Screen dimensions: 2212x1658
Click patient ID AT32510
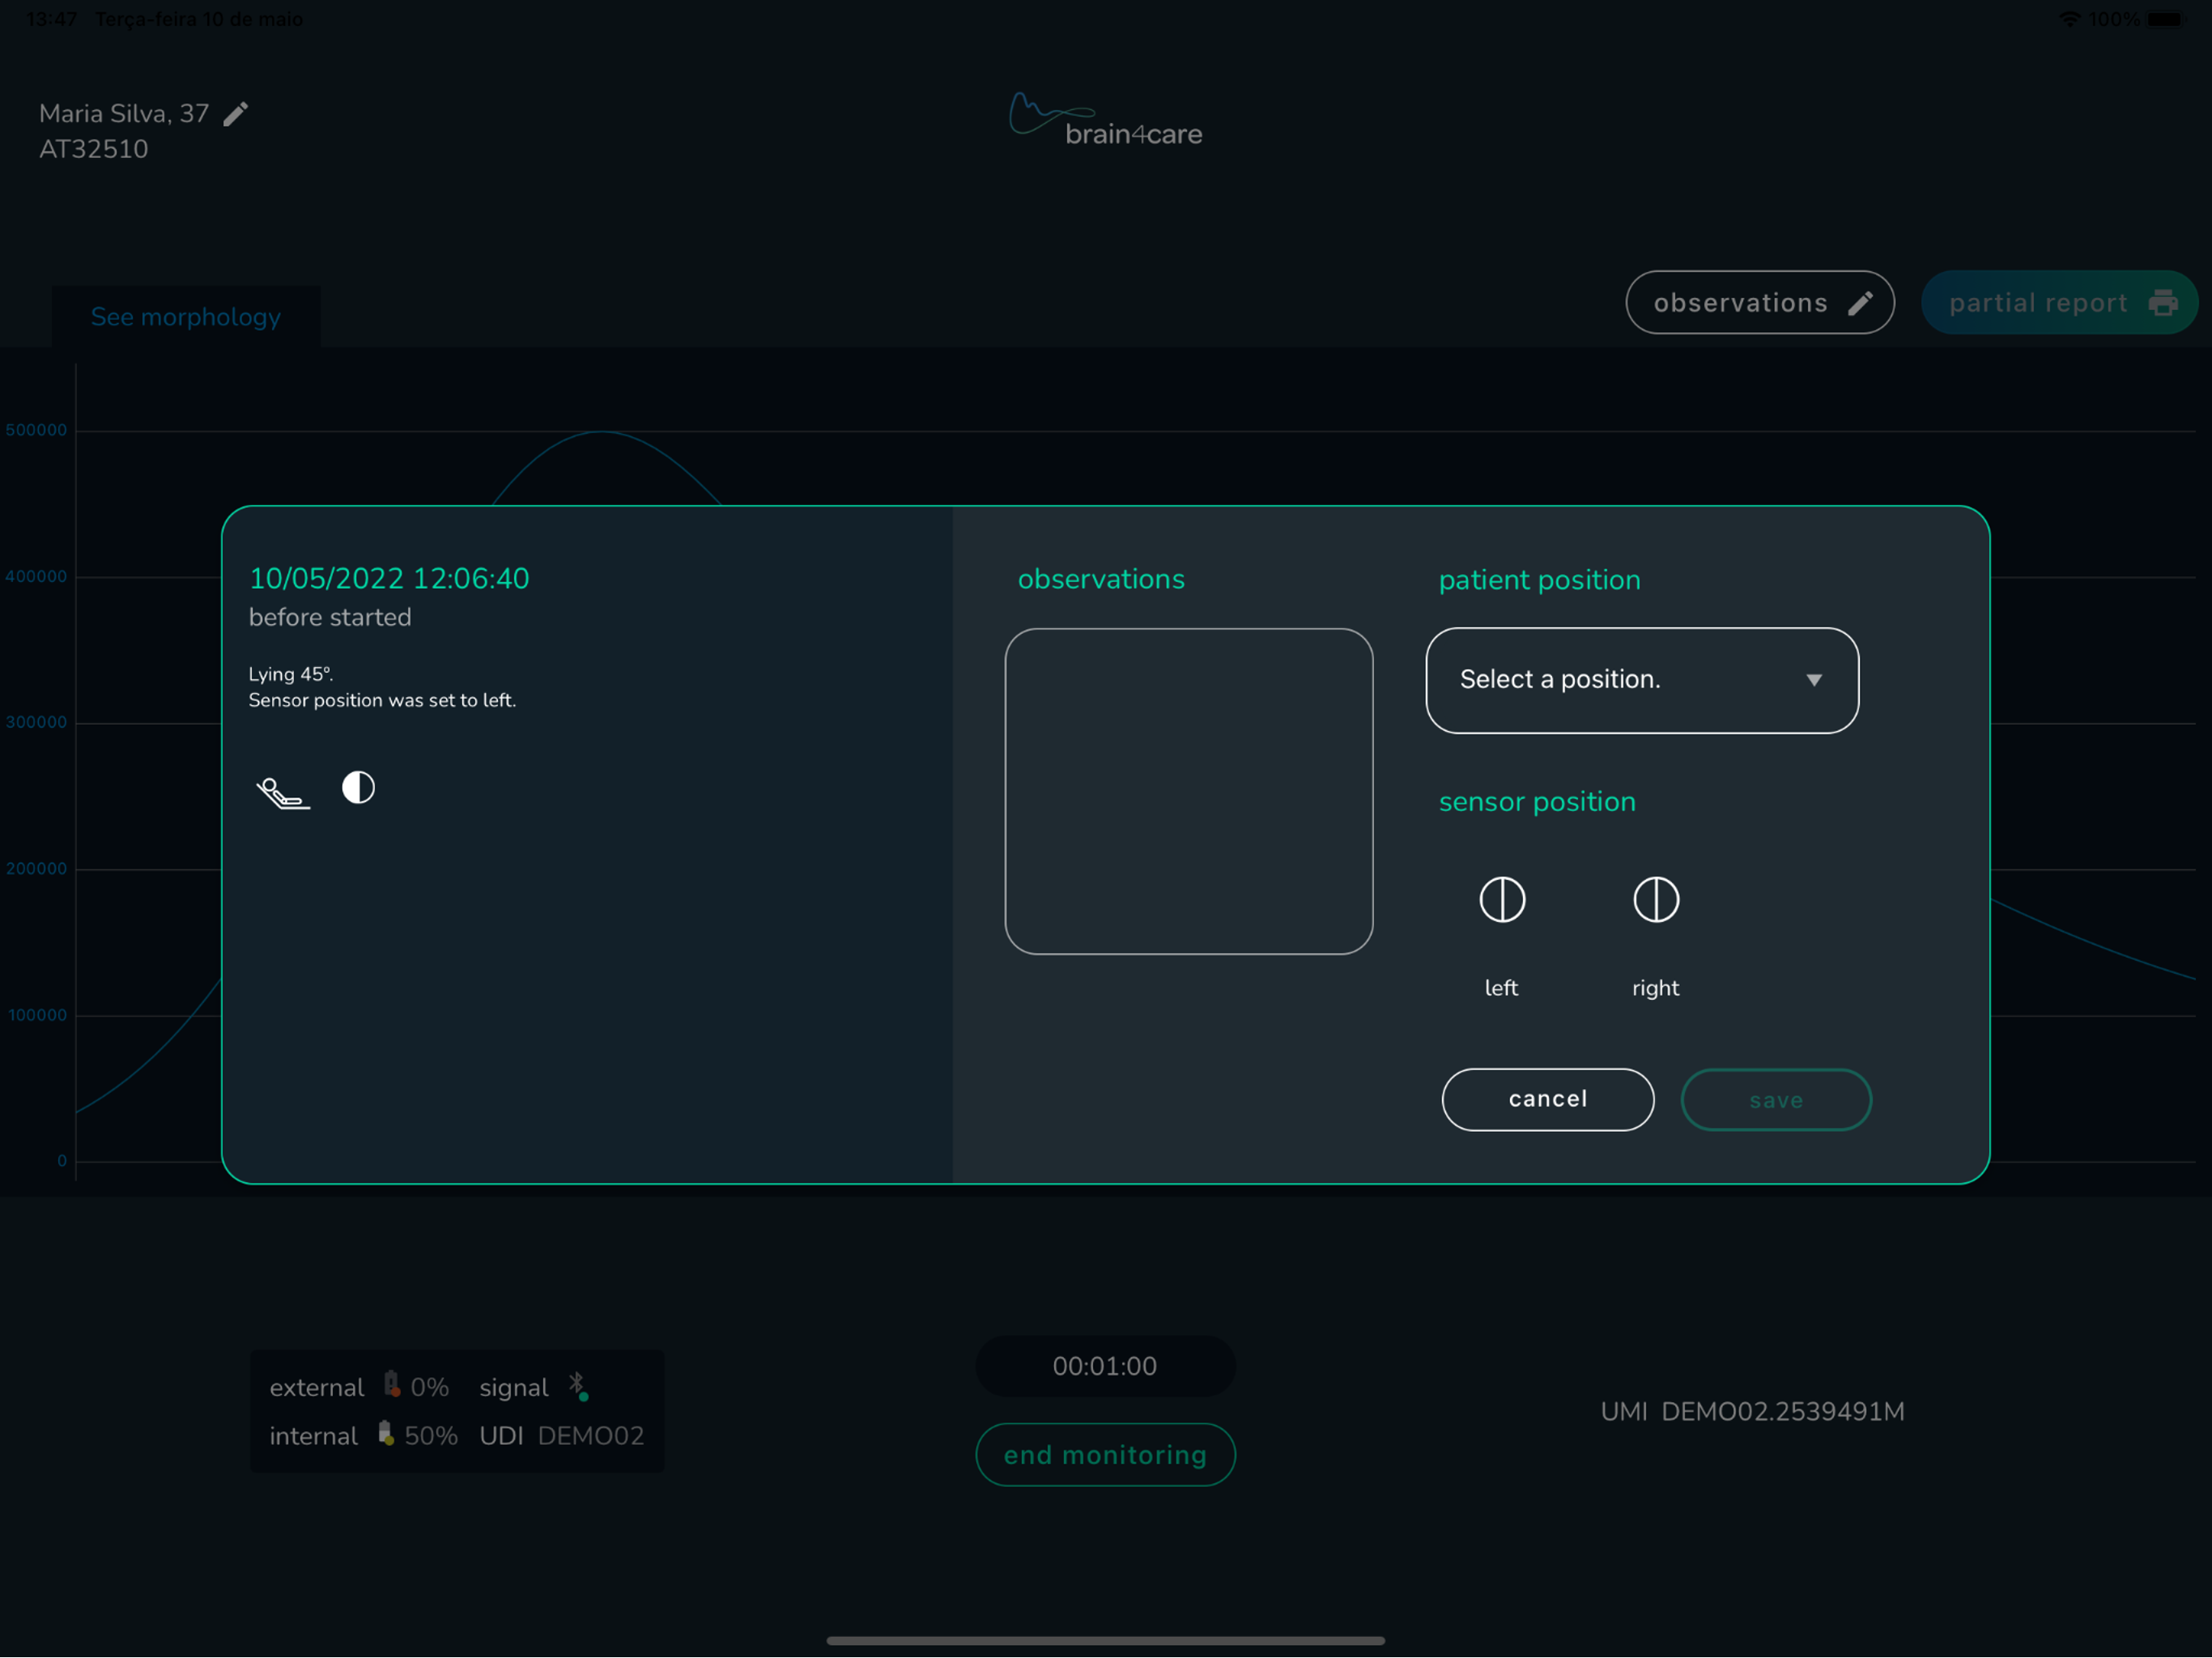[93, 149]
